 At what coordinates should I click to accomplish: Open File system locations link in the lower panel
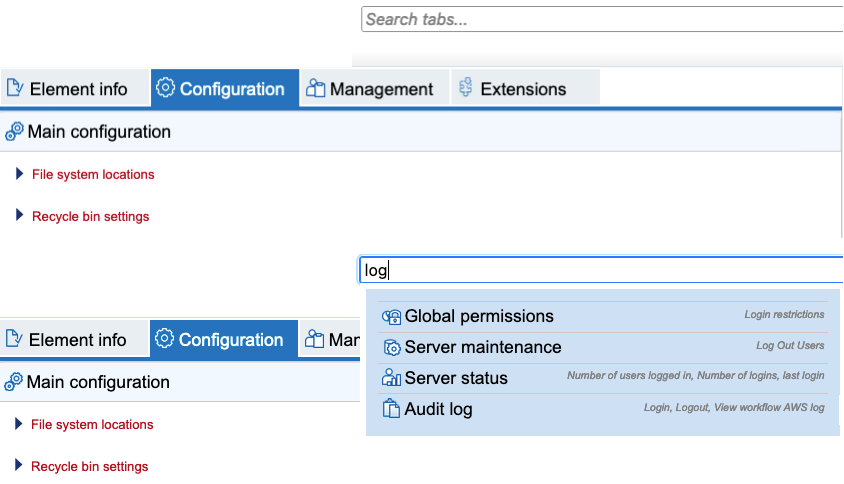[92, 424]
